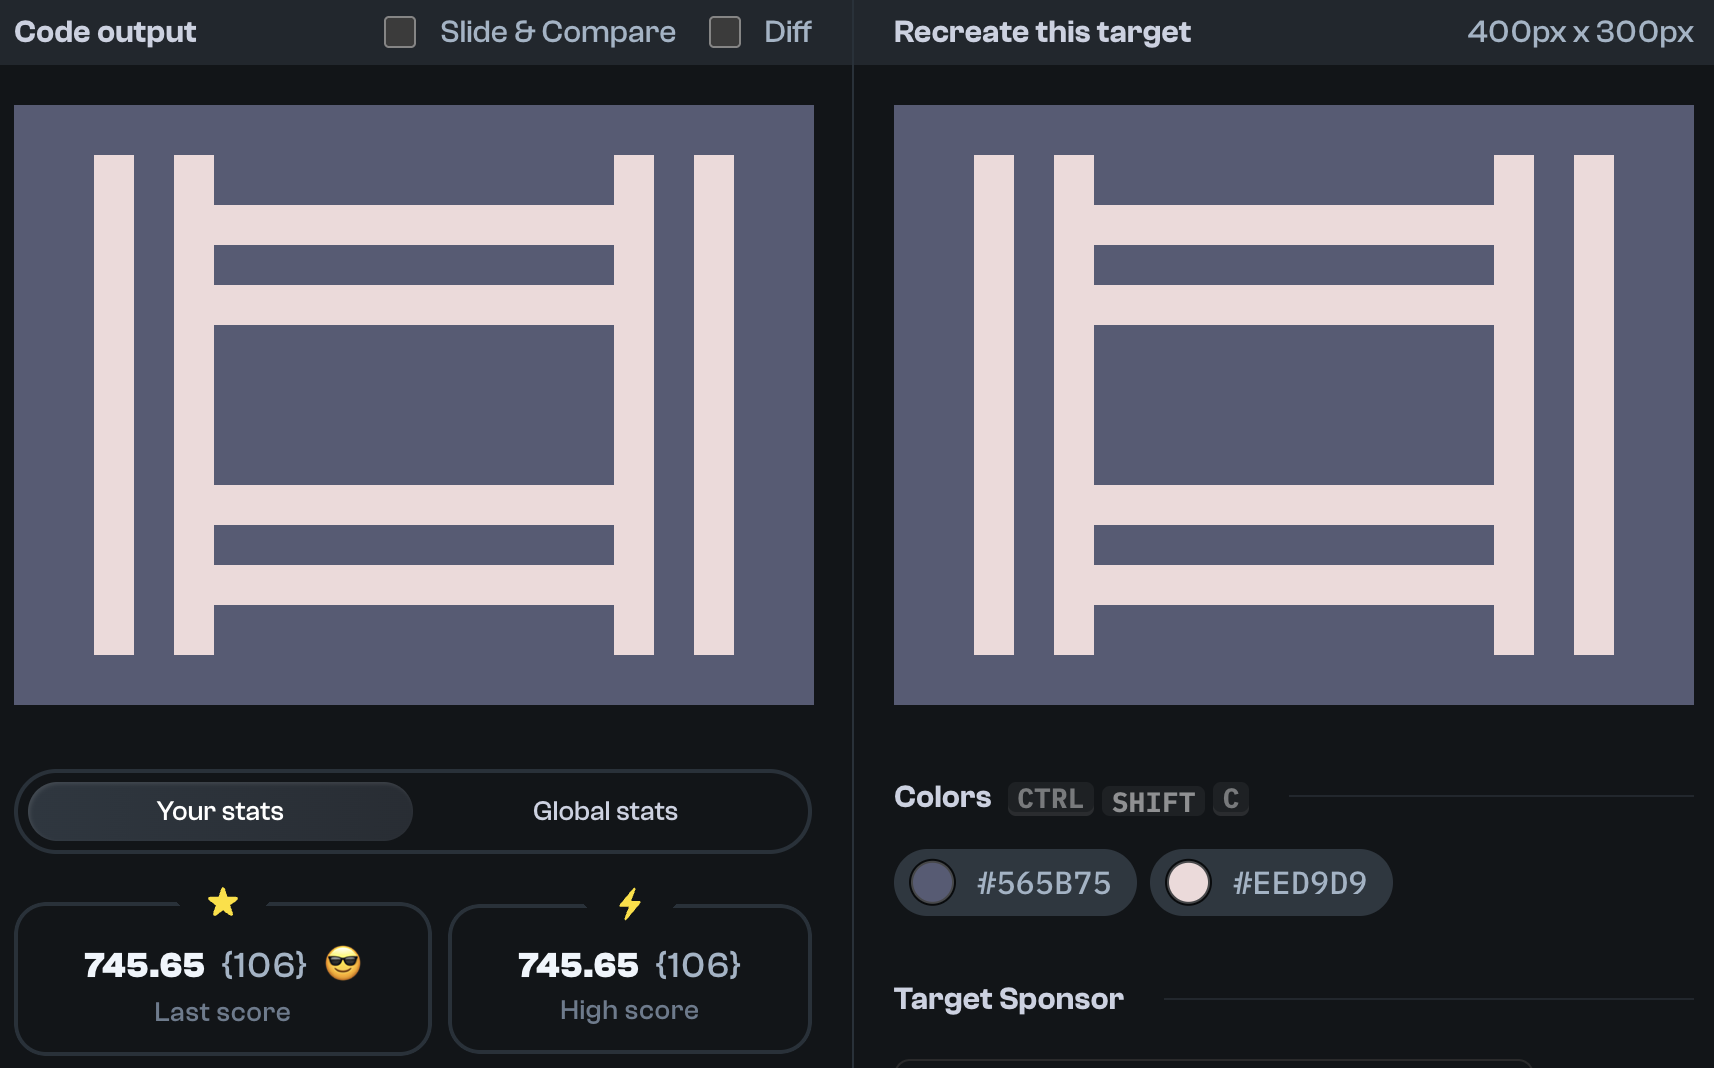The width and height of the screenshot is (1714, 1068).
Task: Click the CTRL key badge next to Colors
Action: tap(1049, 798)
